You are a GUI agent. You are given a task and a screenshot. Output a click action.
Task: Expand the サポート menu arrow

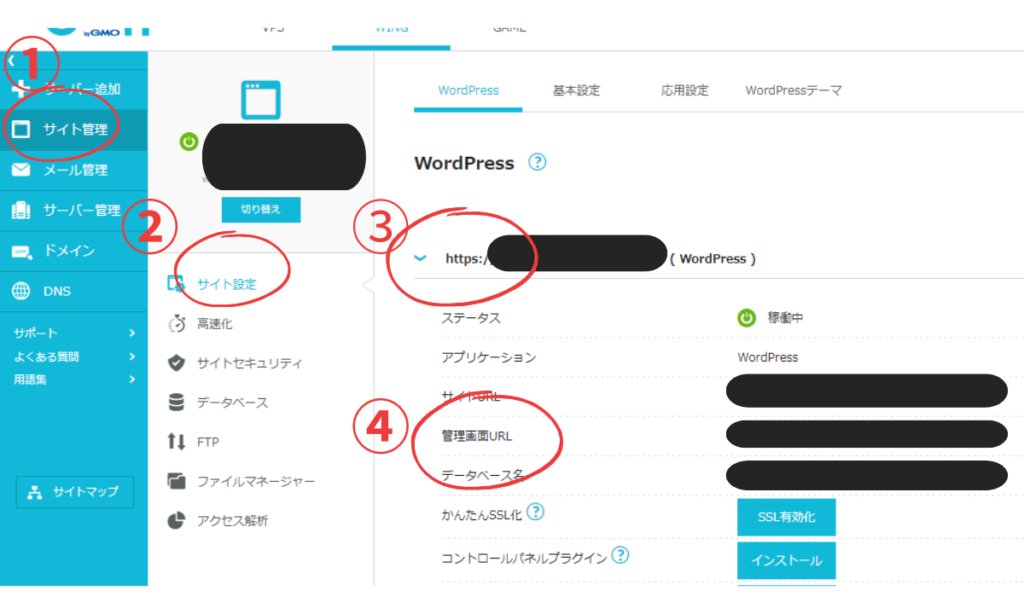tap(132, 333)
